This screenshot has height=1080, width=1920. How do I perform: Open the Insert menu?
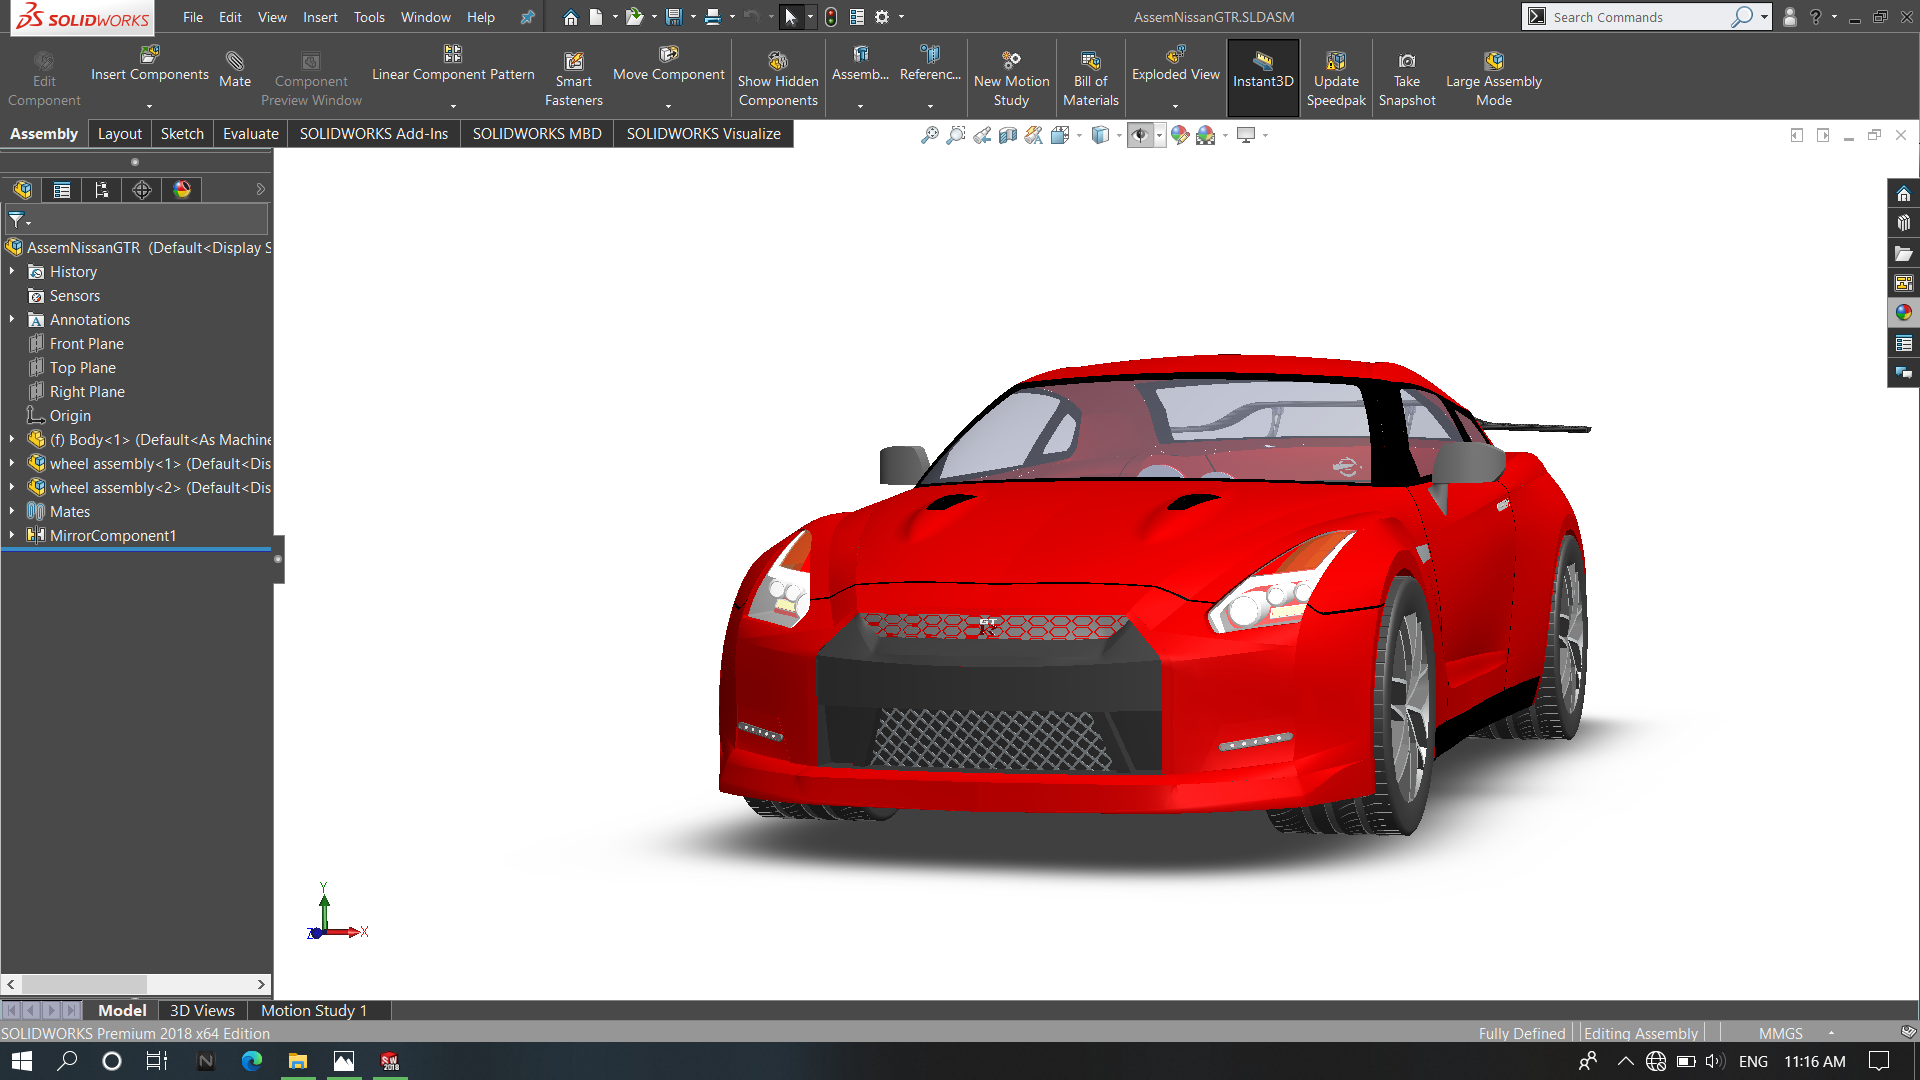click(x=320, y=17)
